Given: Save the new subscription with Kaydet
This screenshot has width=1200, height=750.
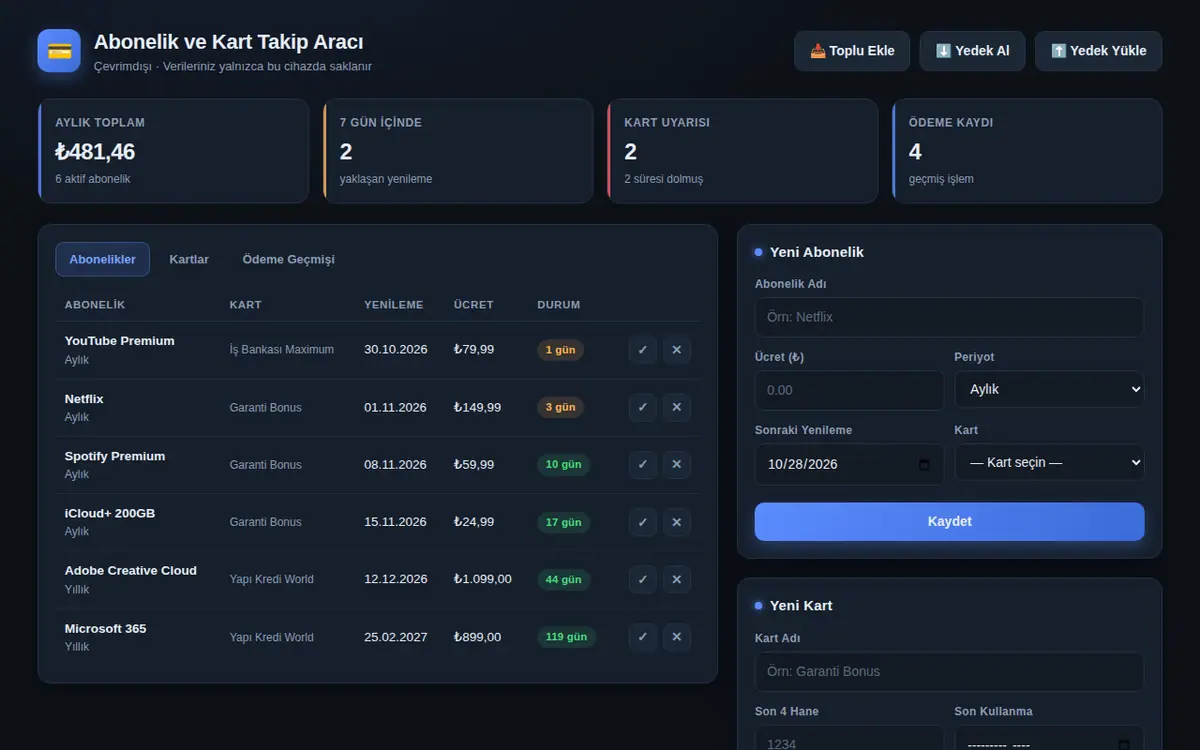Looking at the screenshot, I should coord(949,522).
